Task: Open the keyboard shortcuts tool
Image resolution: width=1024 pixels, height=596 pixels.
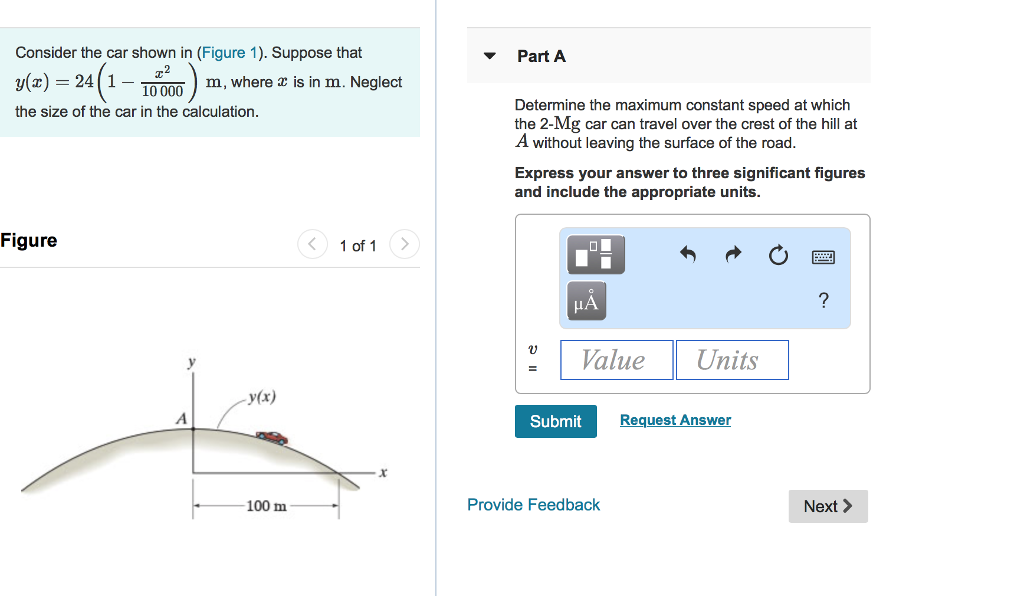Action: pyautogui.click(x=822, y=257)
